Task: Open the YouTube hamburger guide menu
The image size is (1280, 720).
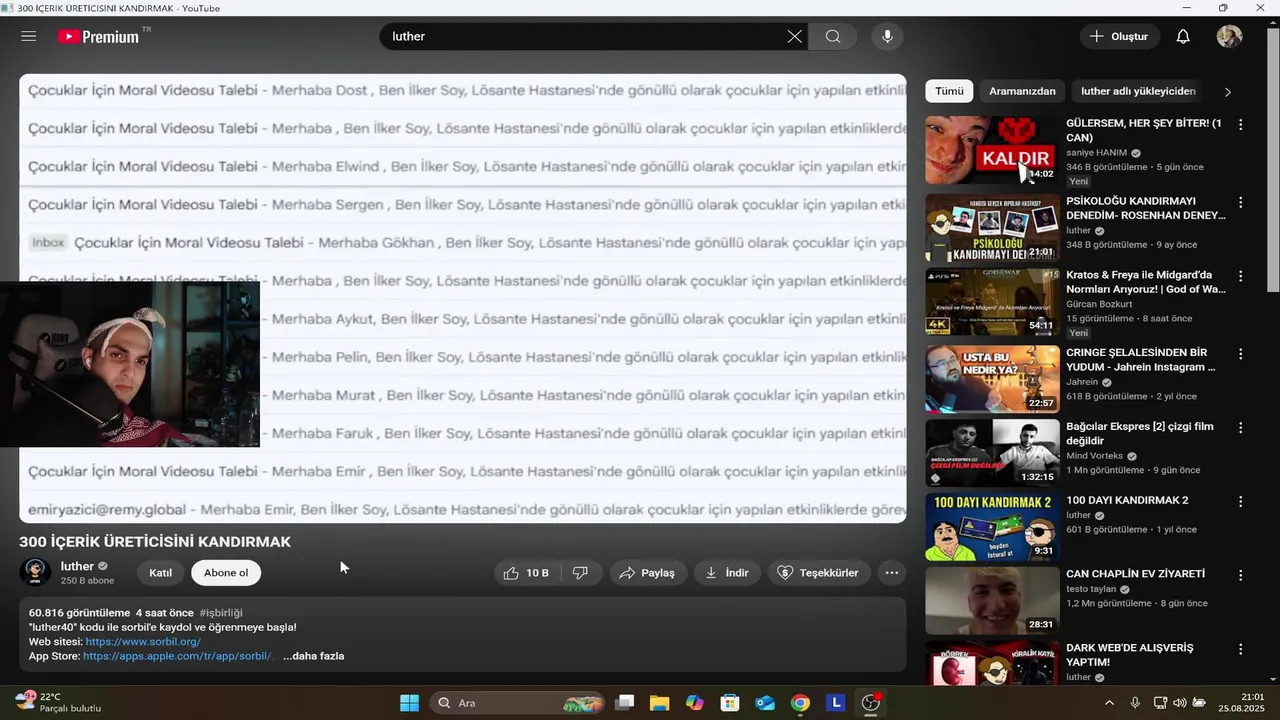Action: point(29,36)
